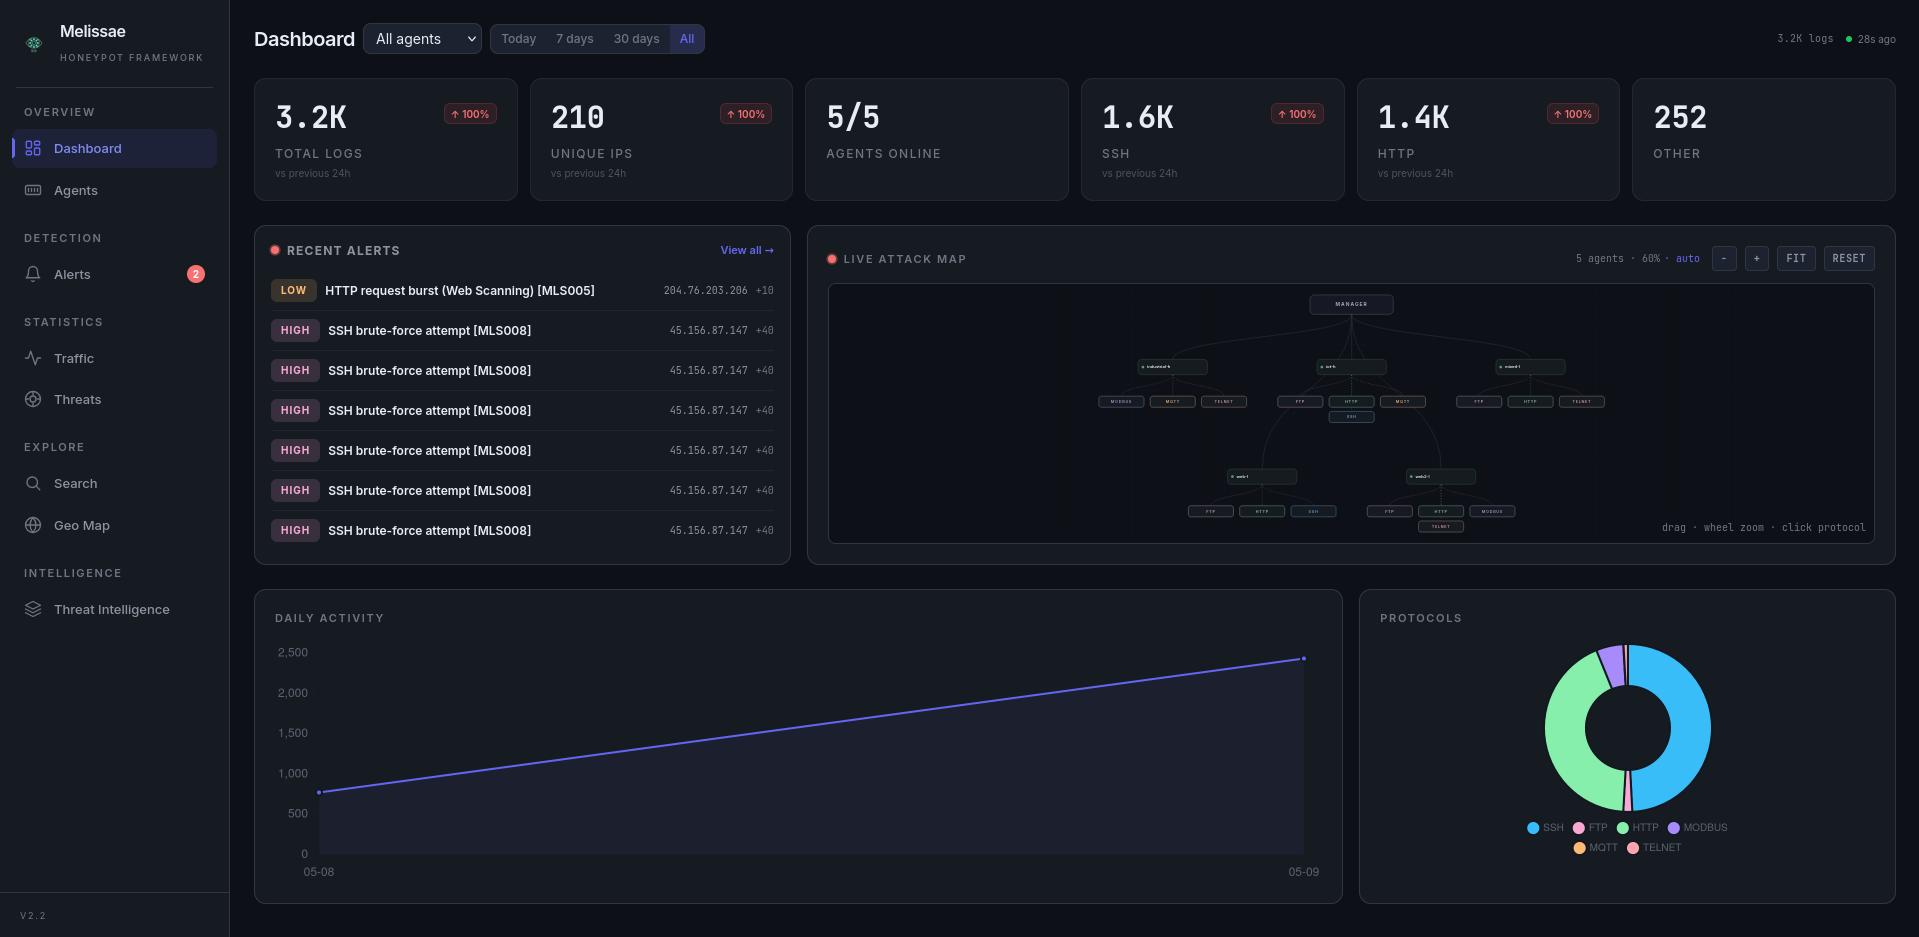
Task: Click the 1.6K SSH stat card
Action: 1212,140
